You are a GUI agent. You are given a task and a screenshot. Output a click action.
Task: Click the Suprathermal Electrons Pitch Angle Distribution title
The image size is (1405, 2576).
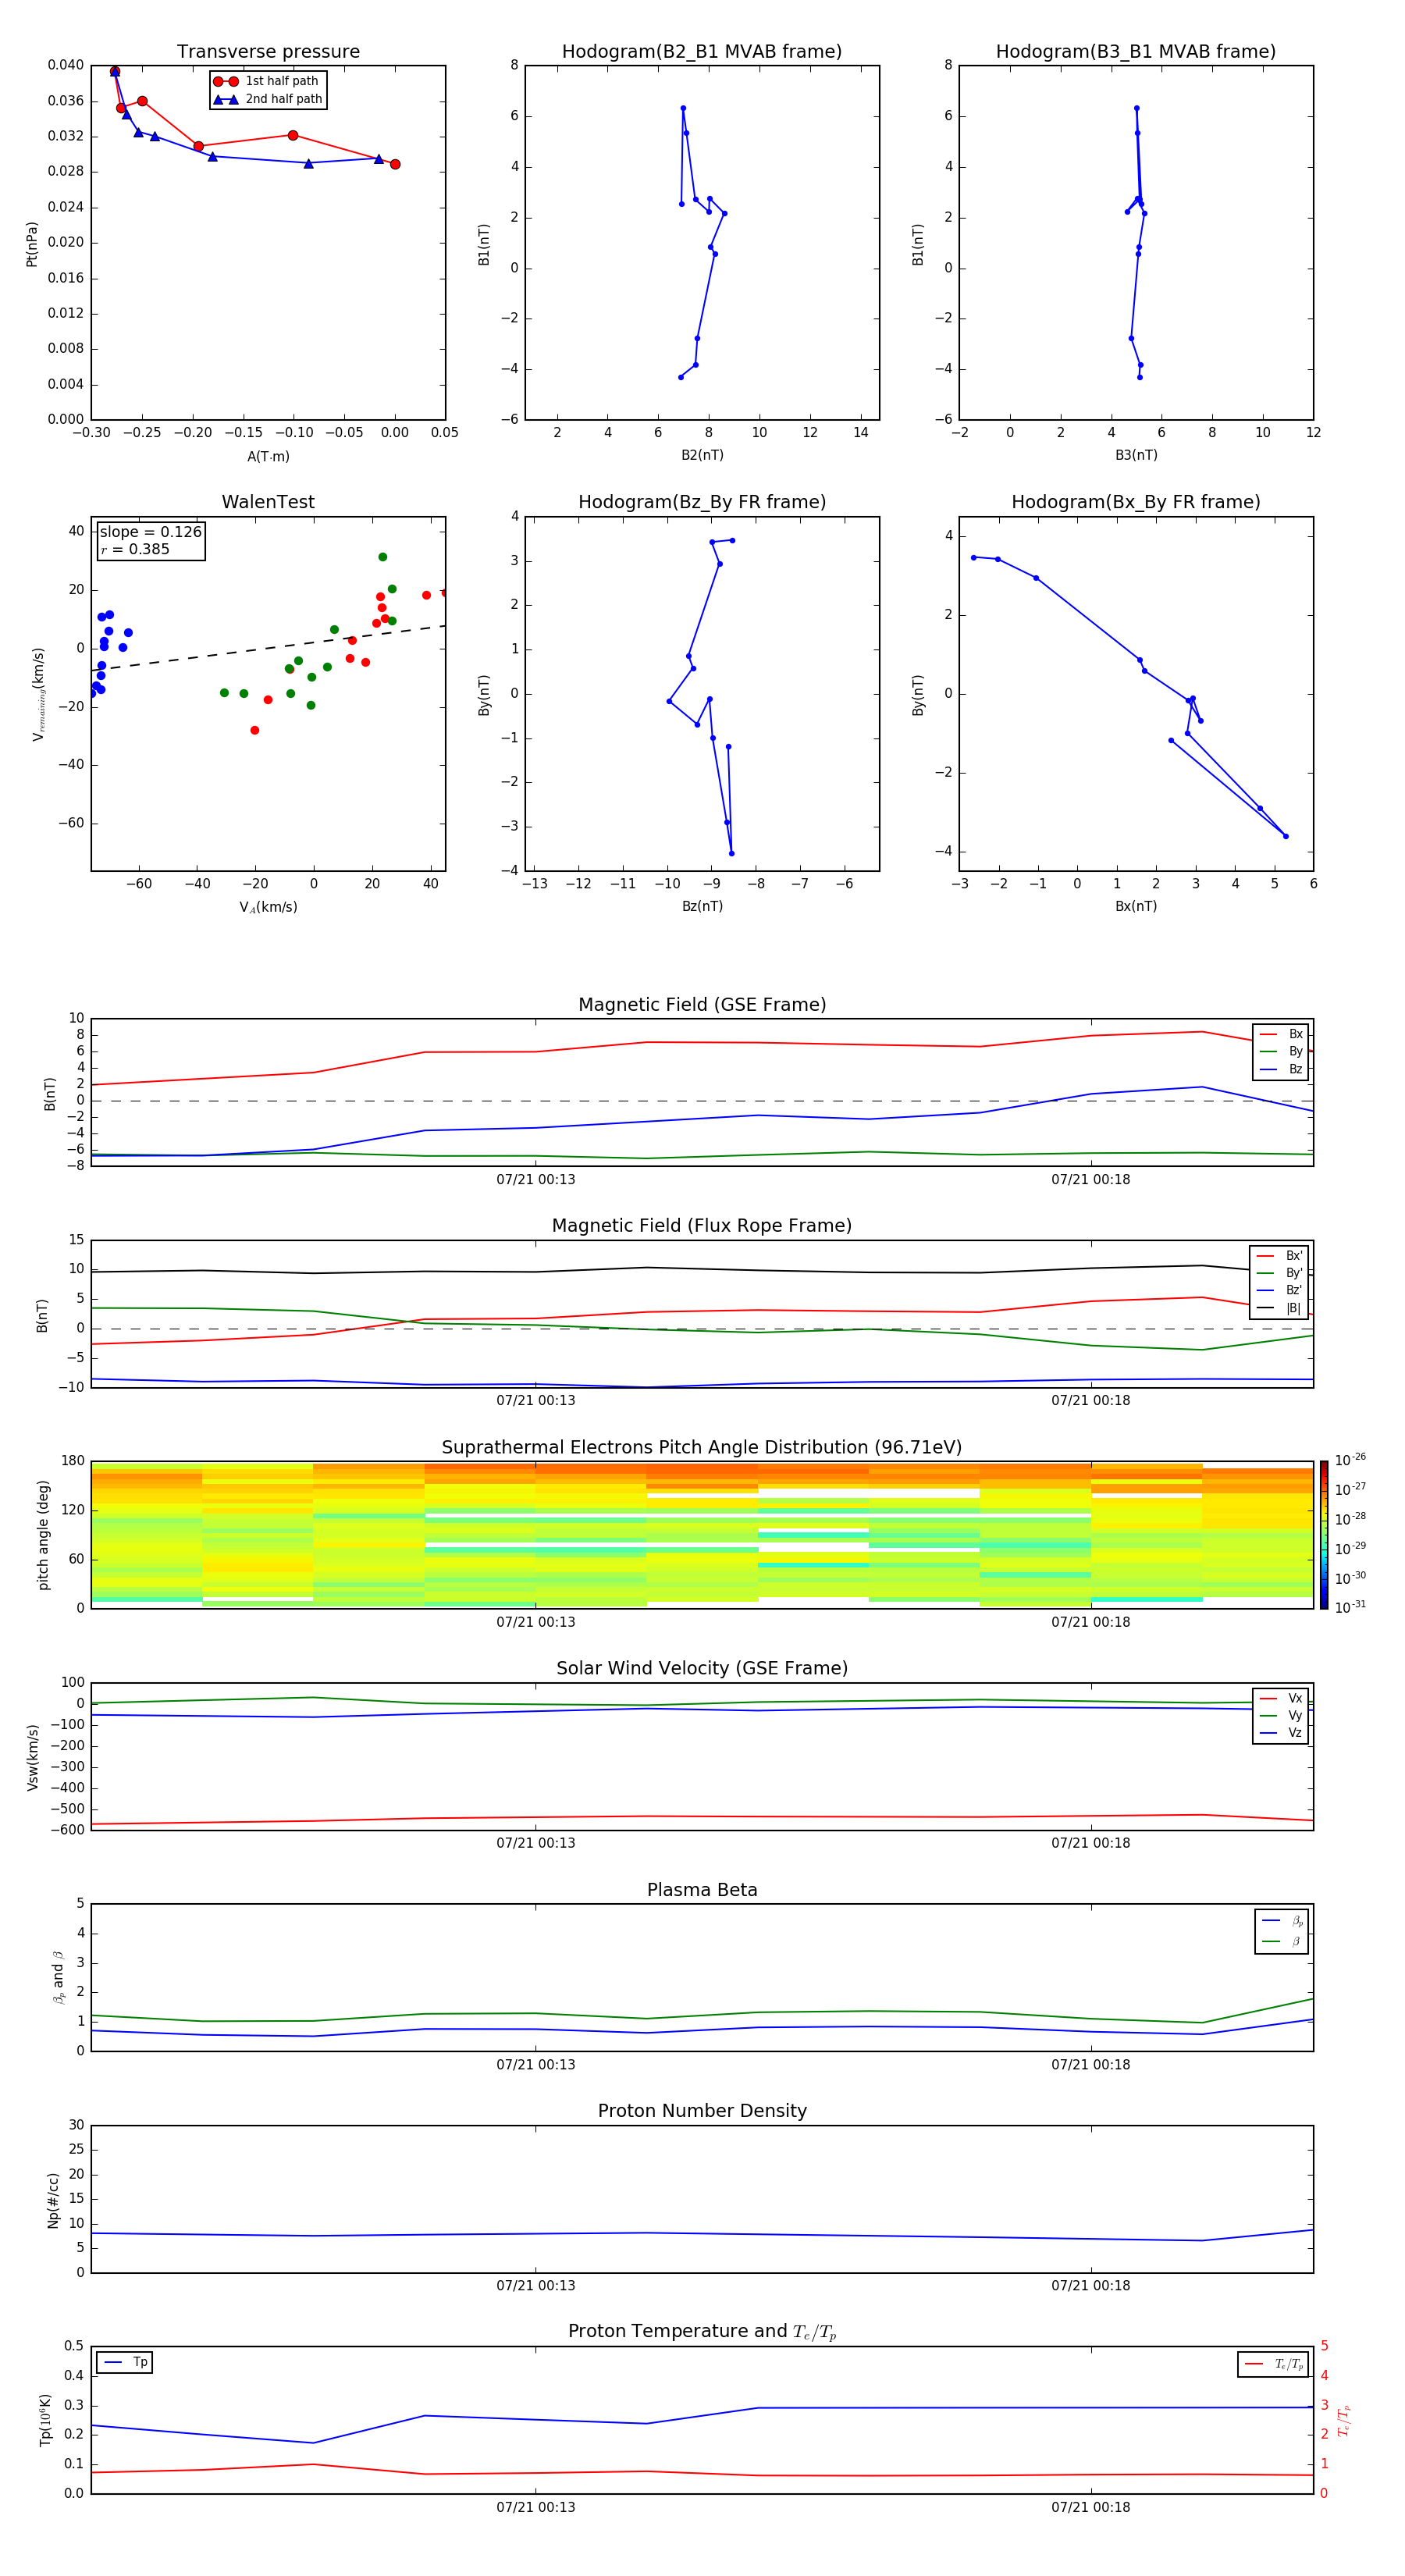[x=702, y=1448]
